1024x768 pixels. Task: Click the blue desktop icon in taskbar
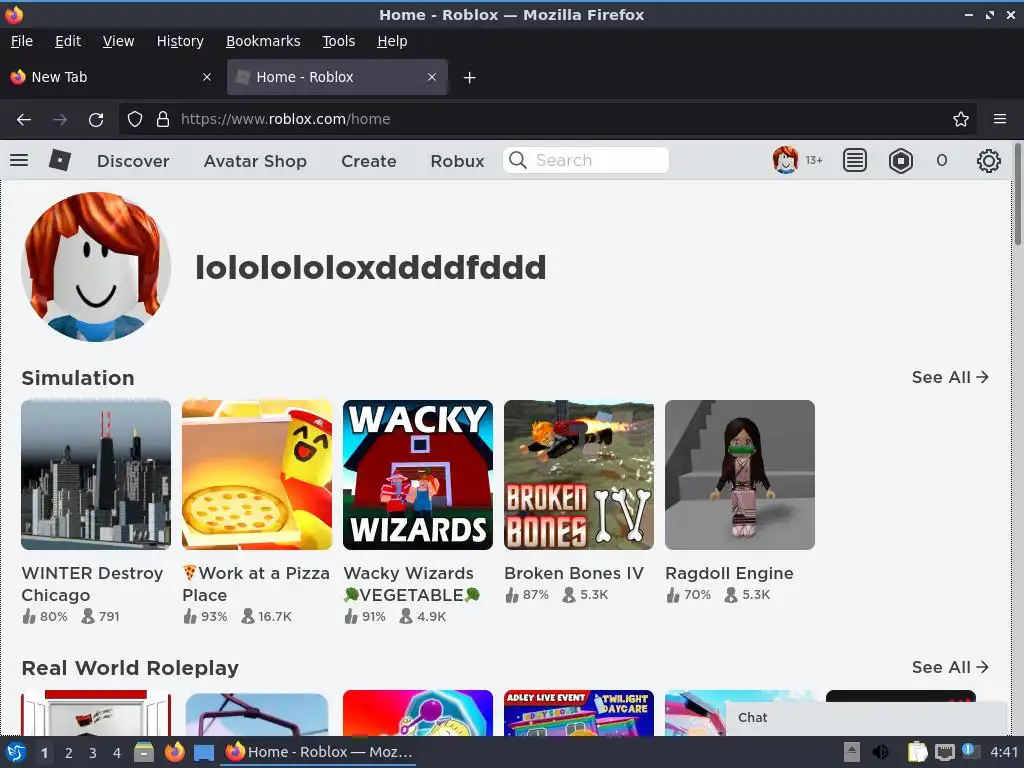(204, 752)
